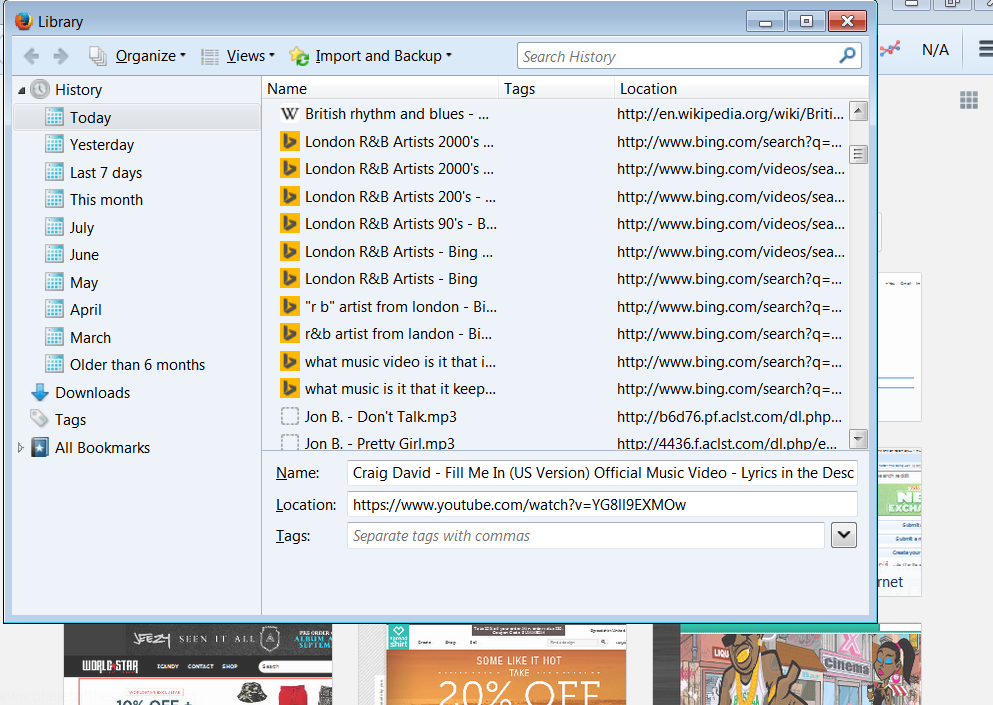Select March history folder
The width and height of the screenshot is (993, 705).
[136, 338]
